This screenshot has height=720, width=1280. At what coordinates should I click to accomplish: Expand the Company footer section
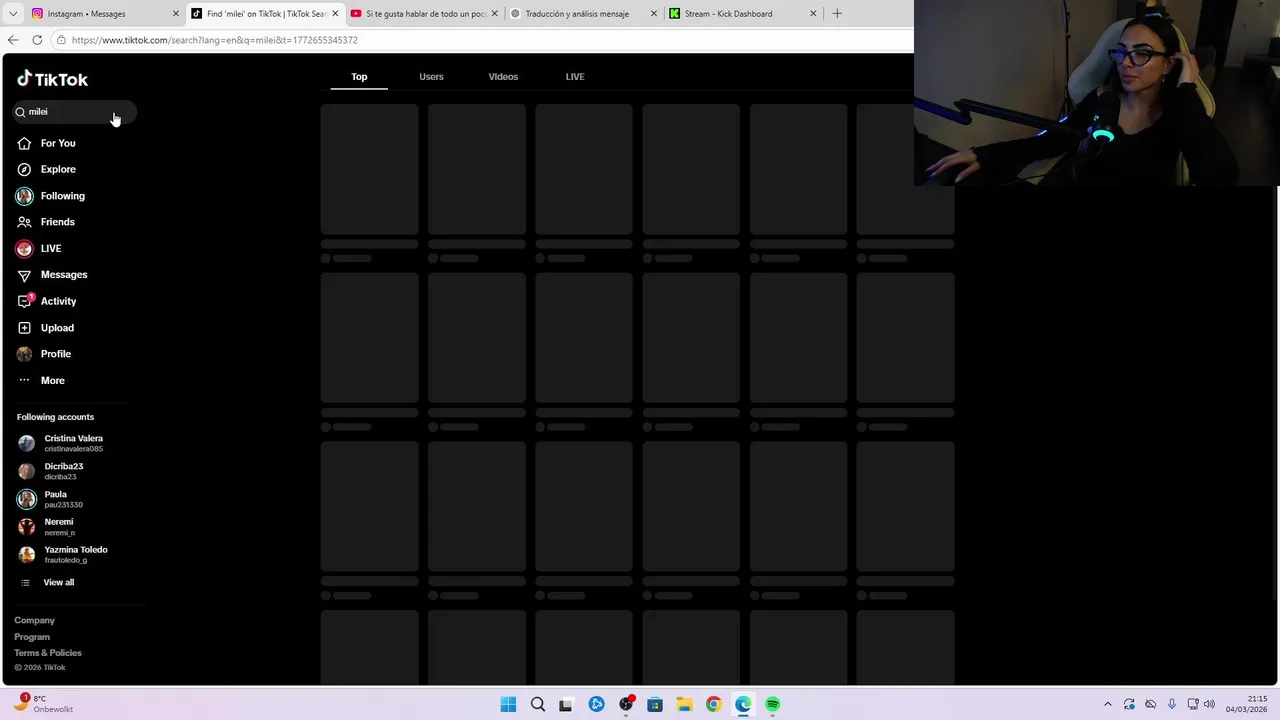[34, 620]
